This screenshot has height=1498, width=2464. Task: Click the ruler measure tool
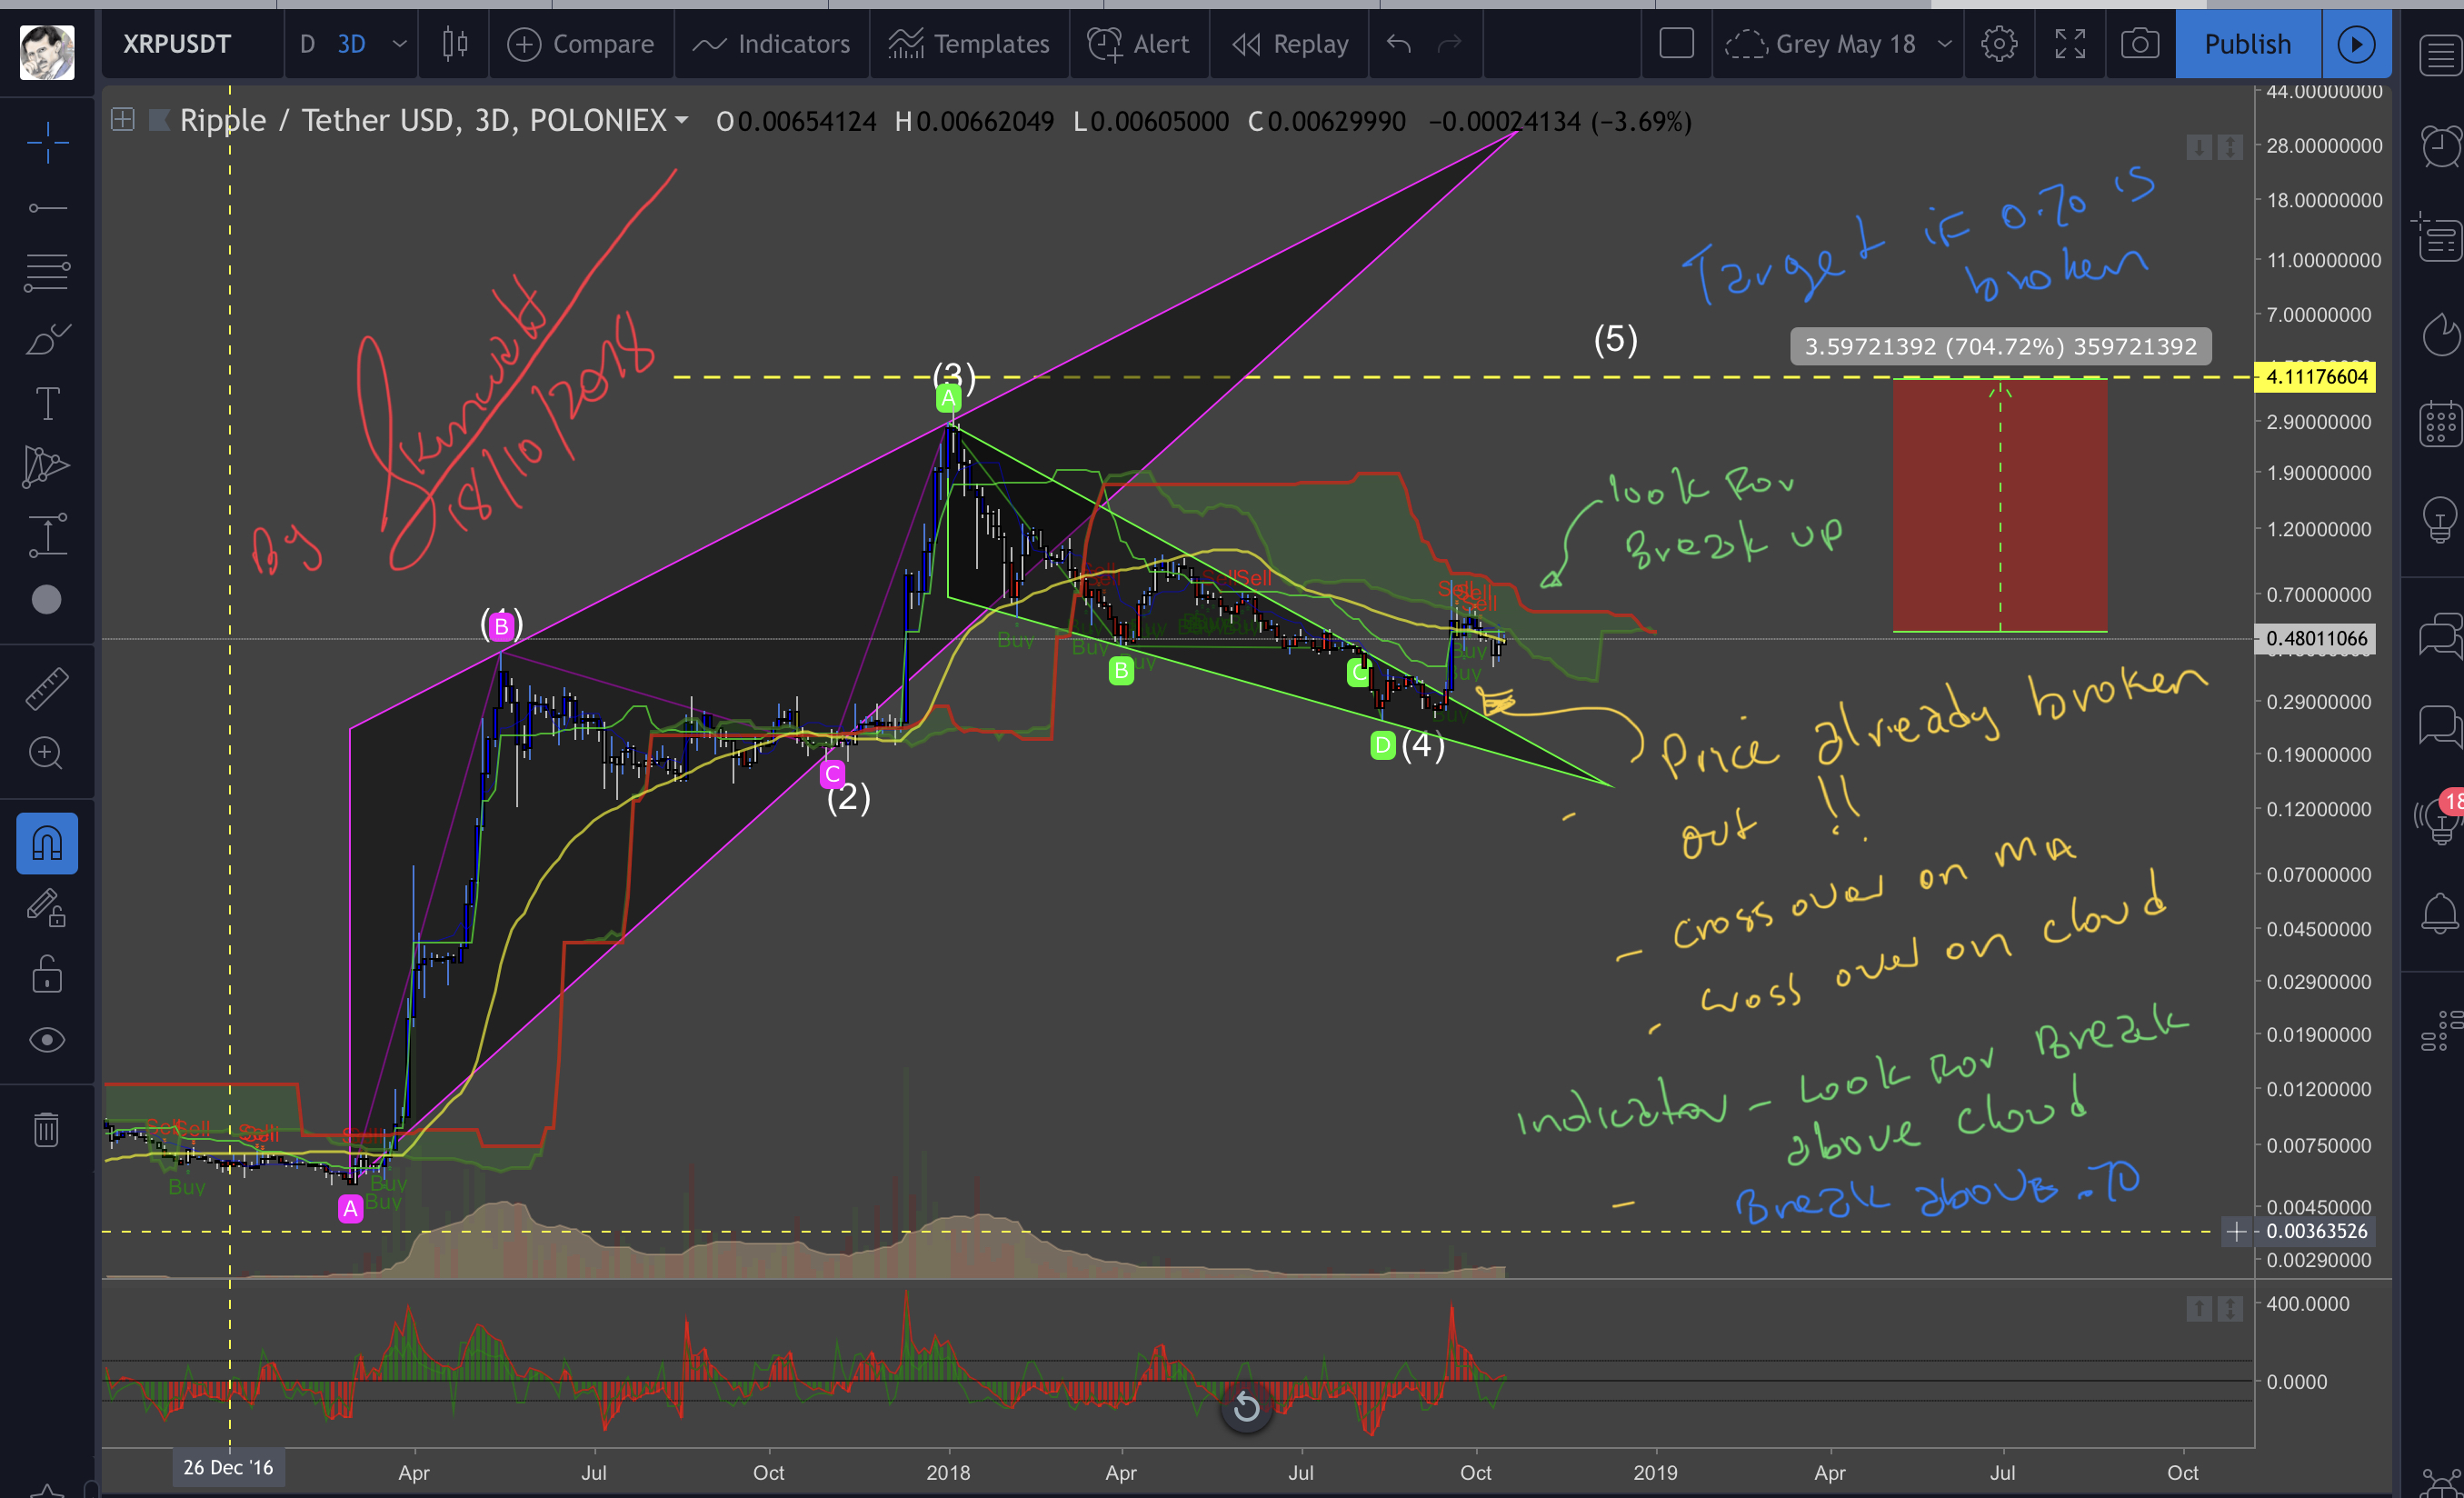47,689
